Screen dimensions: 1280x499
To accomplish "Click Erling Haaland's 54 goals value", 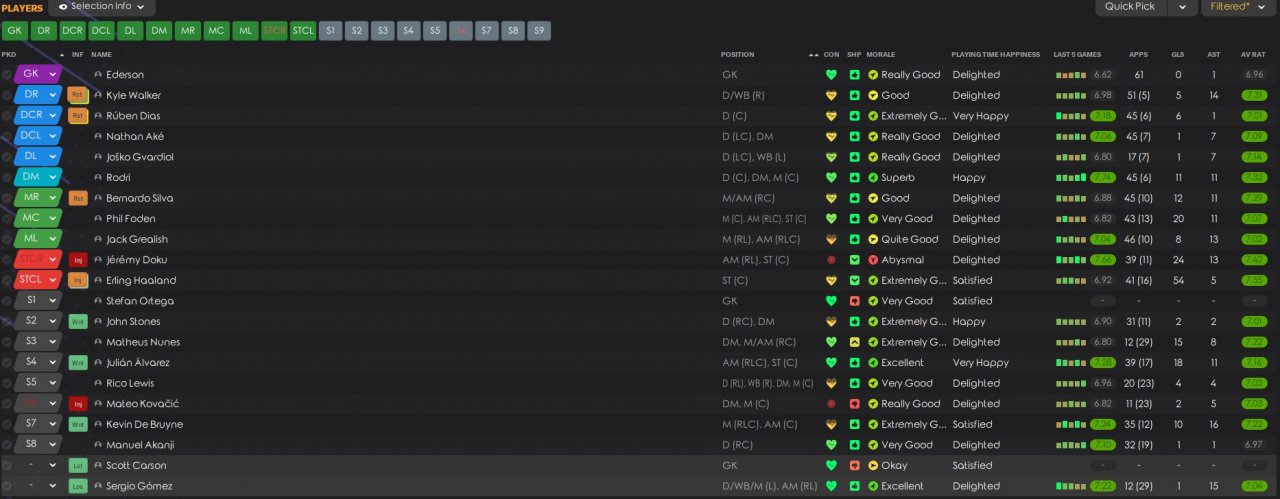I will tap(1178, 280).
